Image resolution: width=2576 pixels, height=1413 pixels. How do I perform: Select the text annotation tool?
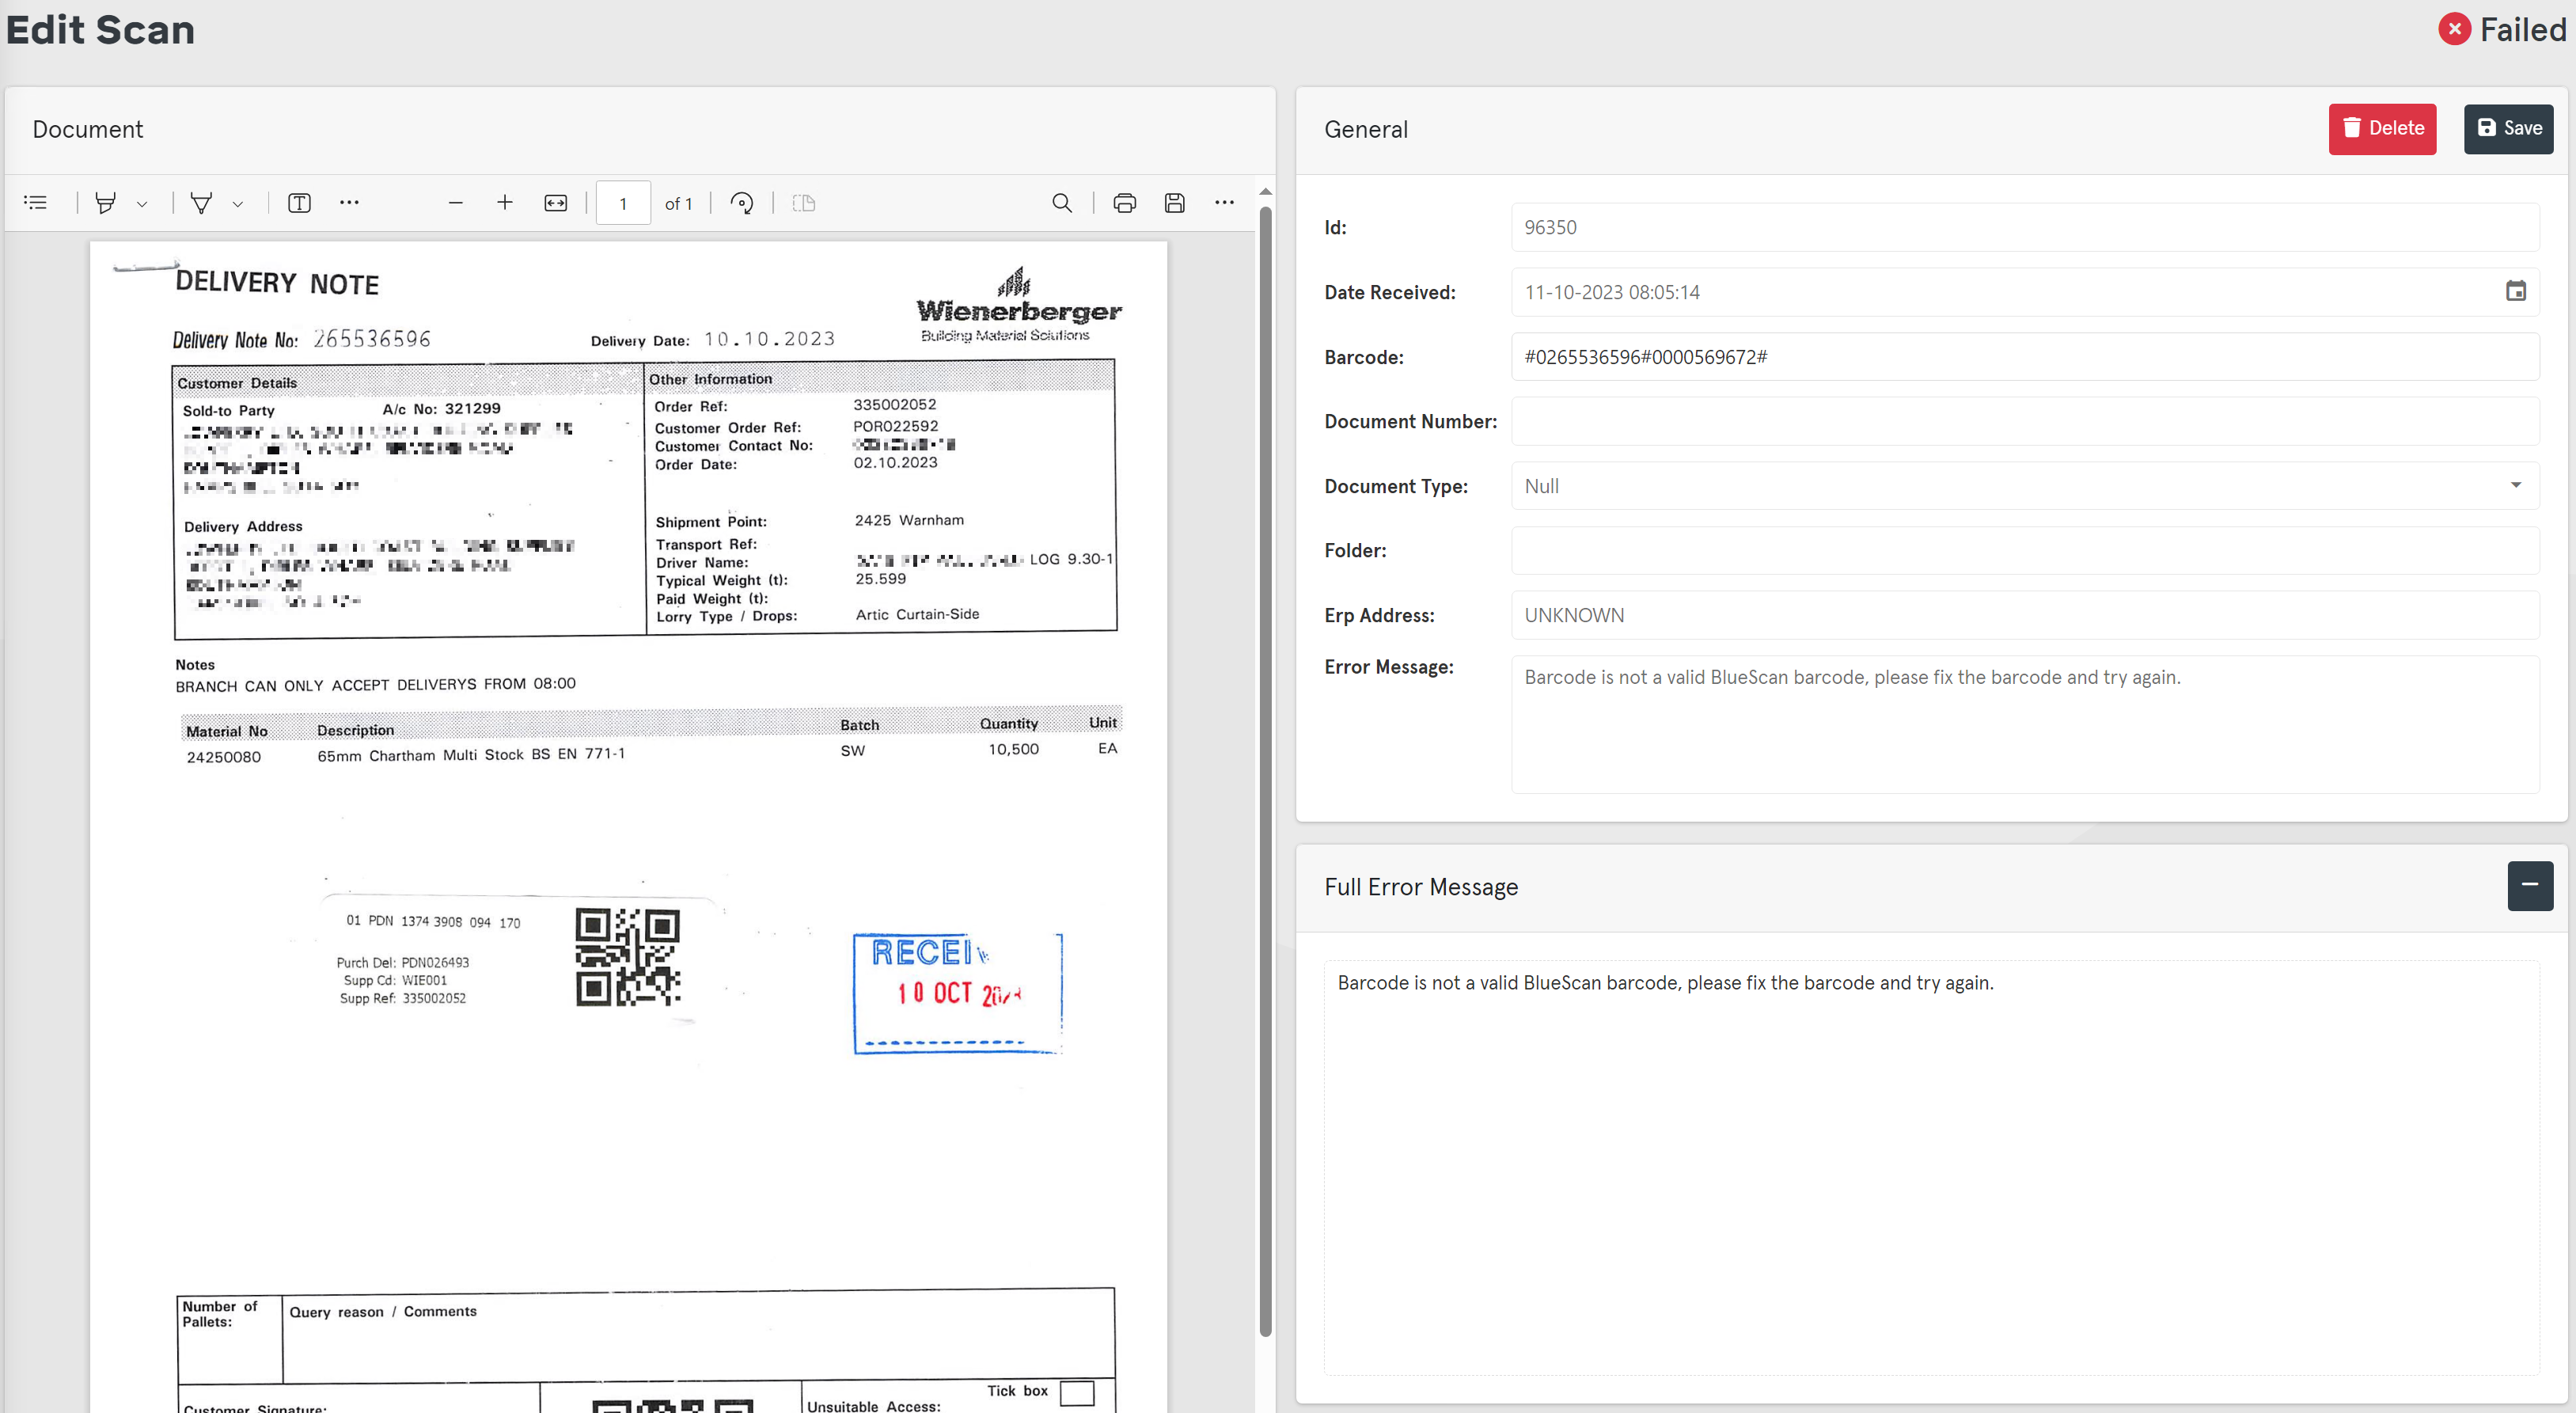tap(298, 202)
